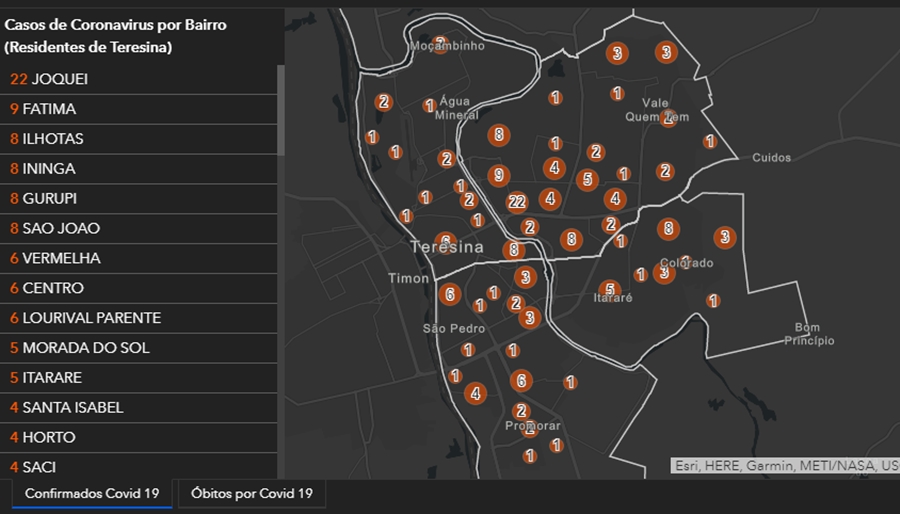Image resolution: width=900 pixels, height=514 pixels.
Task: Select the VERMELHA entry
Action: (138, 258)
